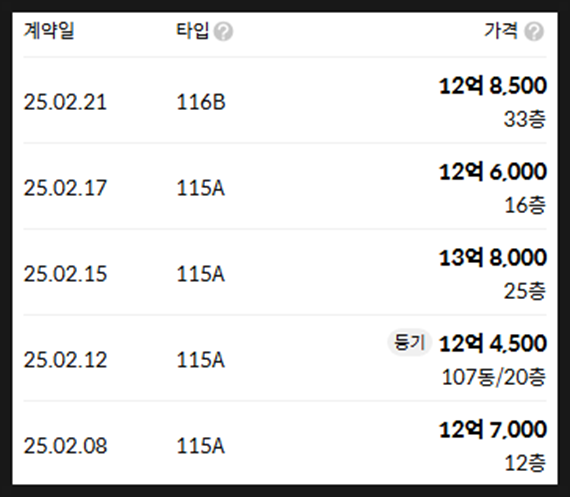This screenshot has width=570, height=497.
Task: Click the help icon next to 가격
Action: [x=534, y=31]
